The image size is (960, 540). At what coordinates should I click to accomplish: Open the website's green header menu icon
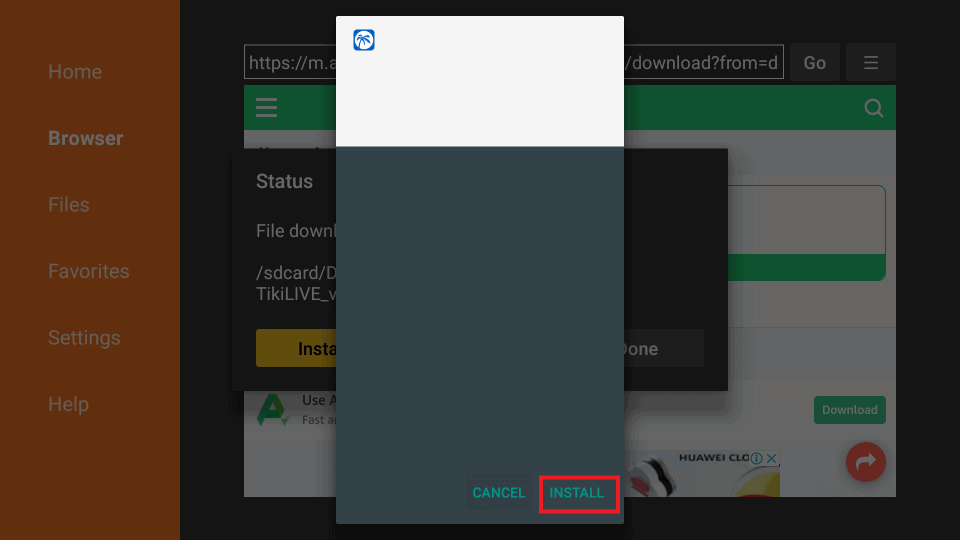click(x=266, y=108)
